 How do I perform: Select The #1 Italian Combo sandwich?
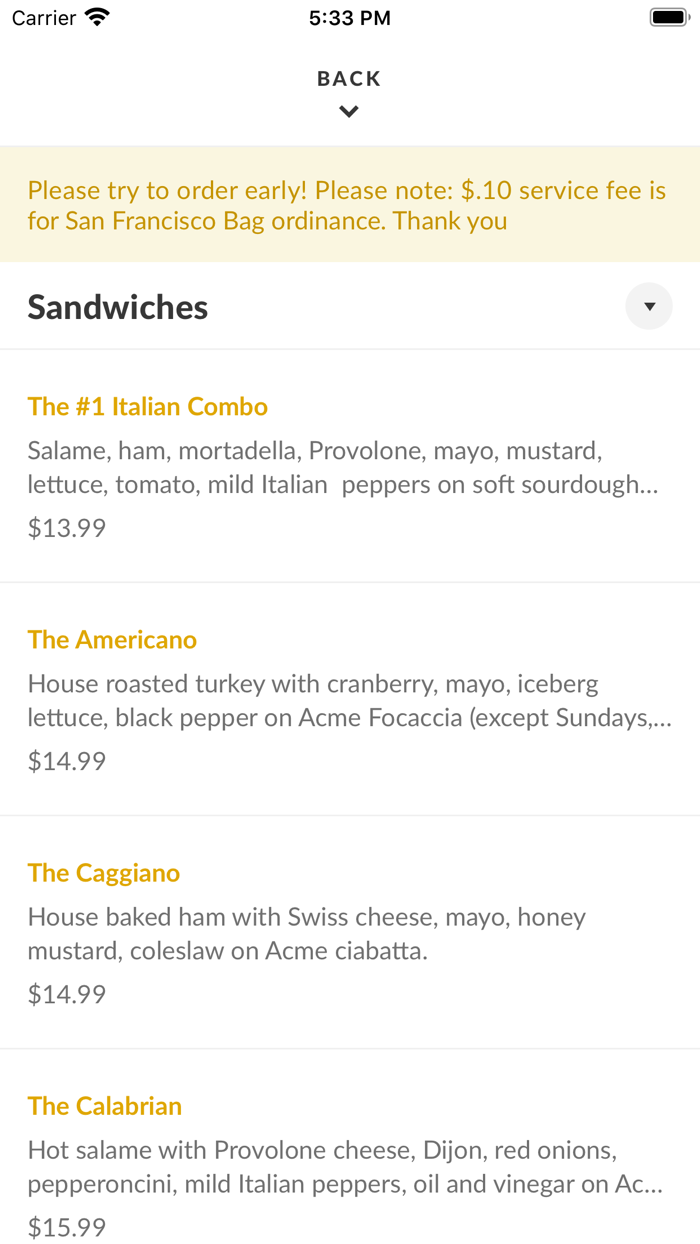[x=148, y=406]
